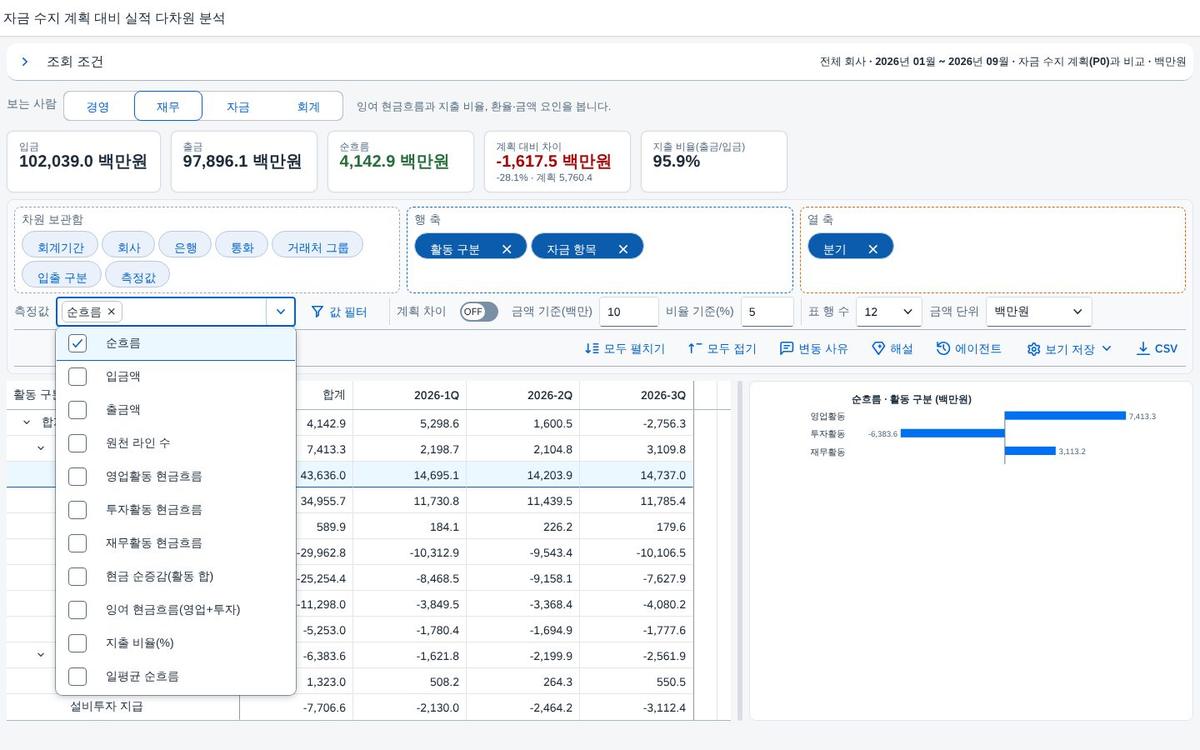The height and width of the screenshot is (750, 1200).
Task: Check the 잉여 현금흐름(영업+투자) checkbox
Action: 77,610
